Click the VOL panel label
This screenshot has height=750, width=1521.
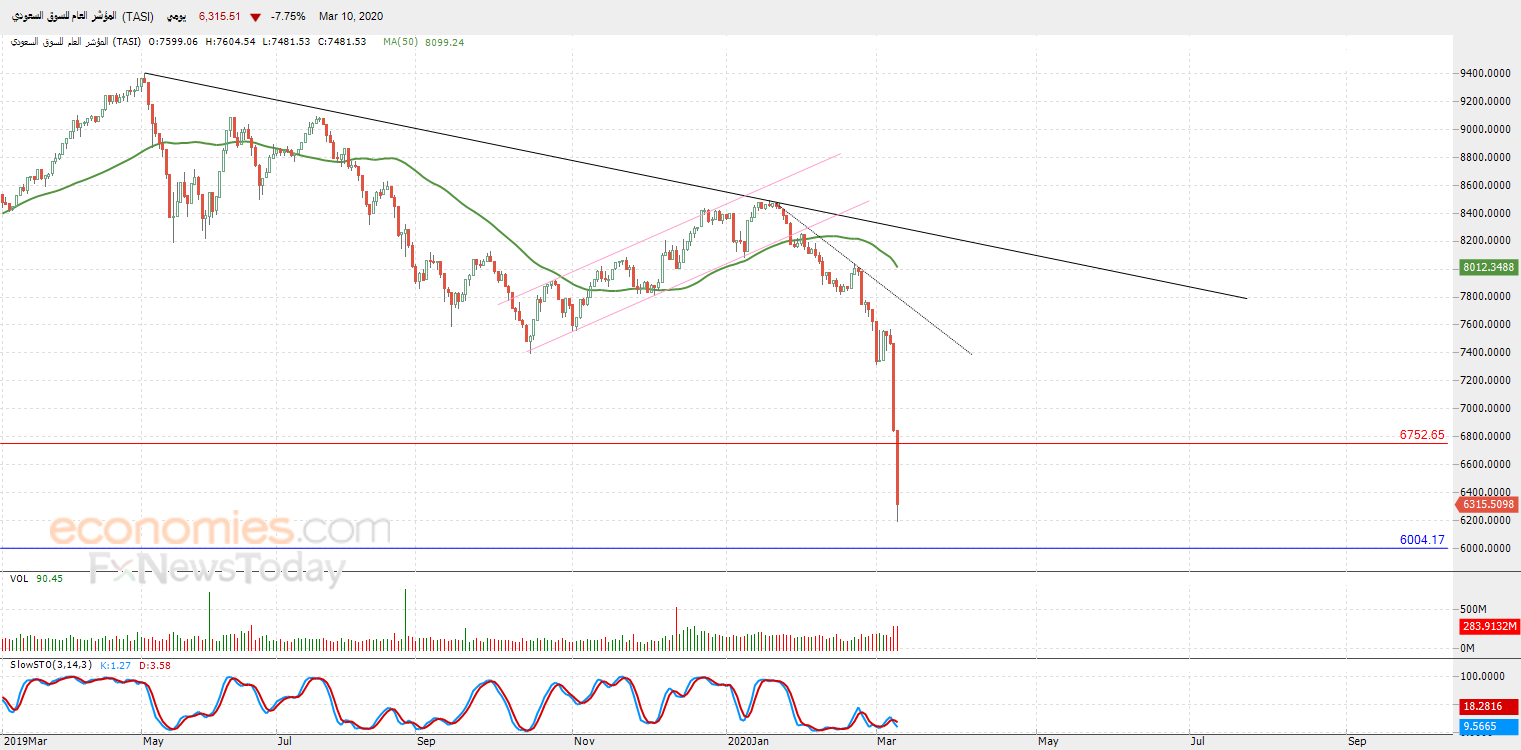coord(19,579)
